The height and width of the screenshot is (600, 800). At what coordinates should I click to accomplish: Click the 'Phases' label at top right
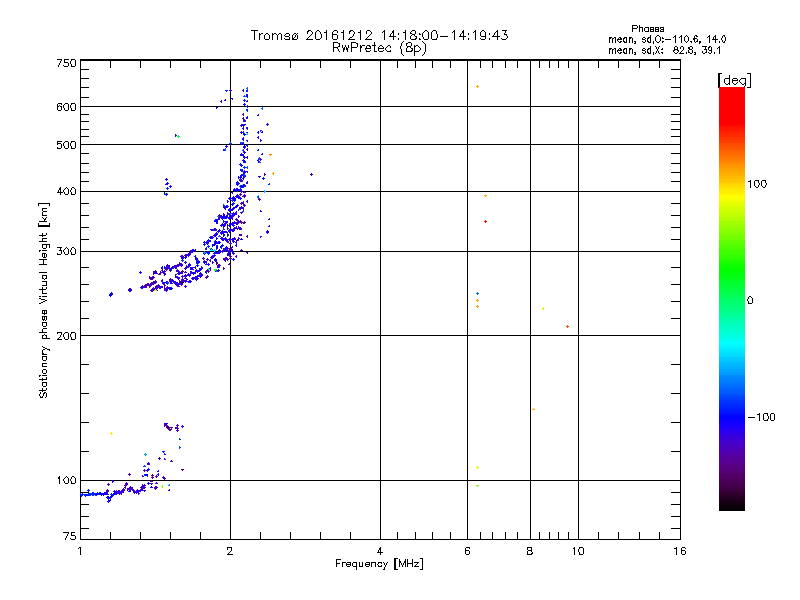click(x=647, y=29)
